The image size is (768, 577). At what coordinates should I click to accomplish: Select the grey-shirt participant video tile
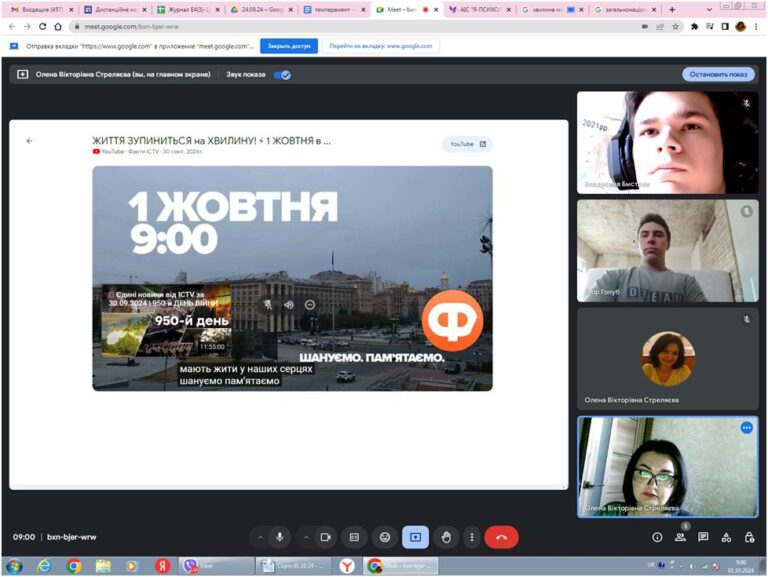(x=668, y=250)
